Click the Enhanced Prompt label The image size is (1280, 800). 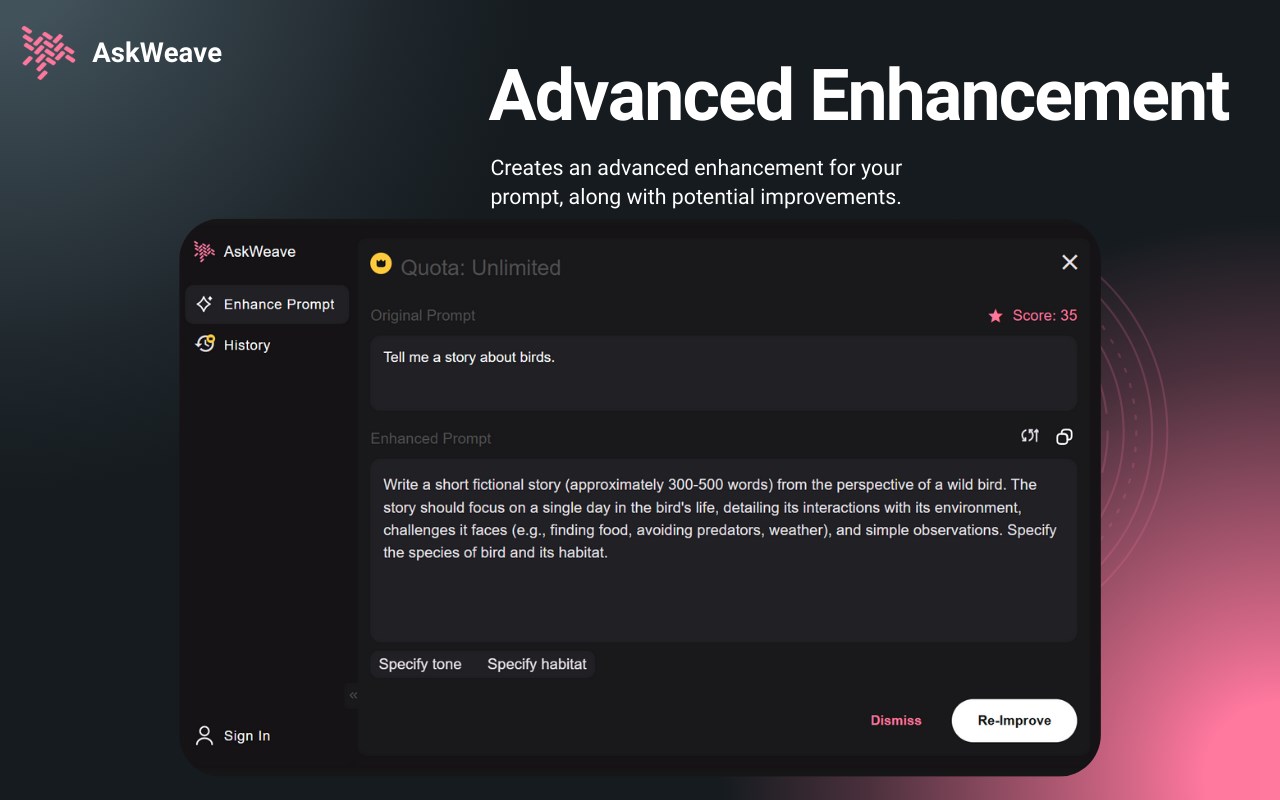click(431, 438)
